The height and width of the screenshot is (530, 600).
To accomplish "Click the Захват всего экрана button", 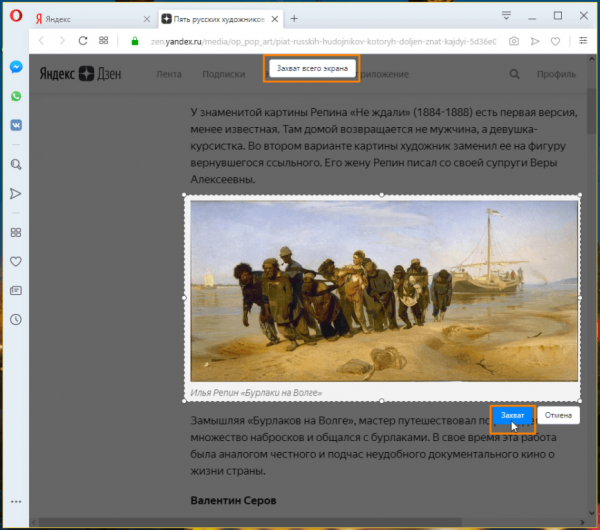I will (312, 68).
